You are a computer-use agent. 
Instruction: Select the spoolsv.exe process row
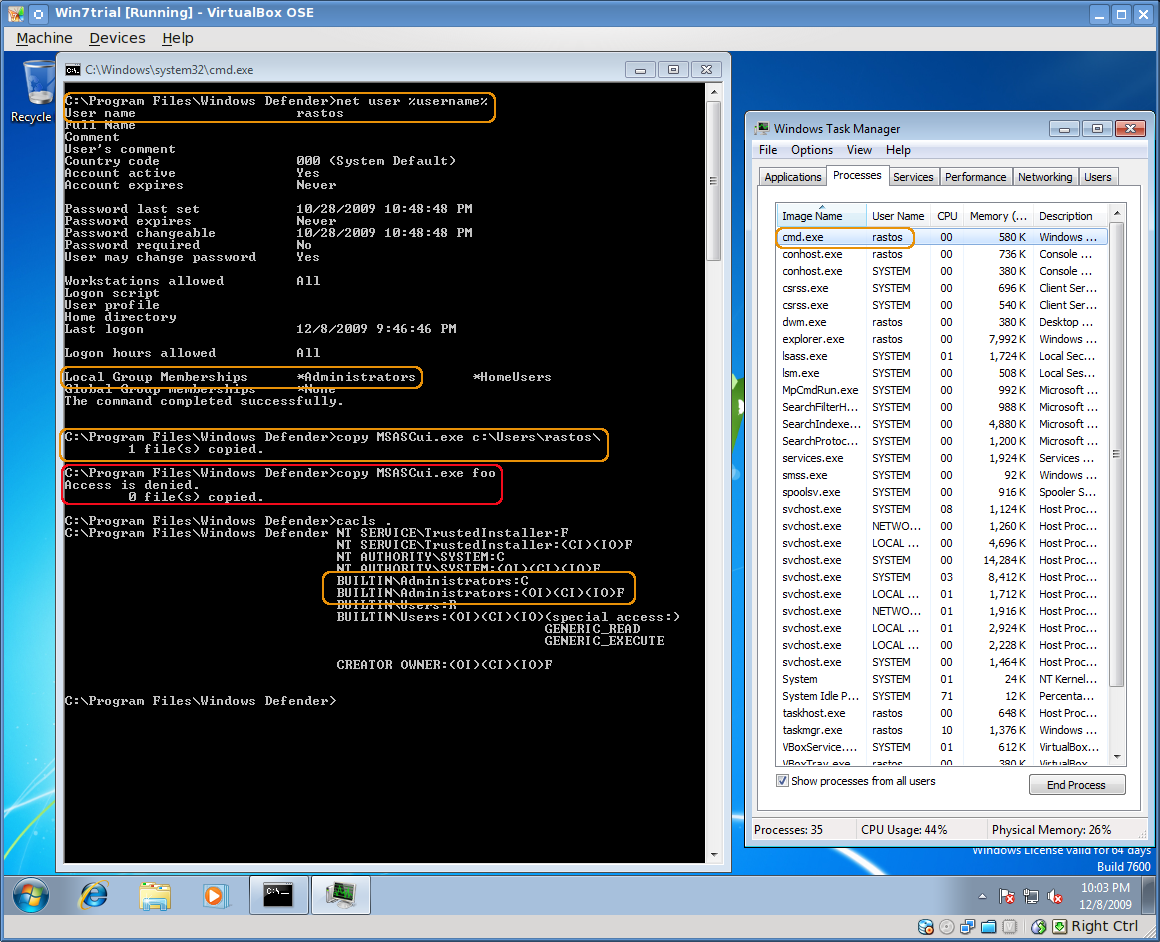click(942, 492)
